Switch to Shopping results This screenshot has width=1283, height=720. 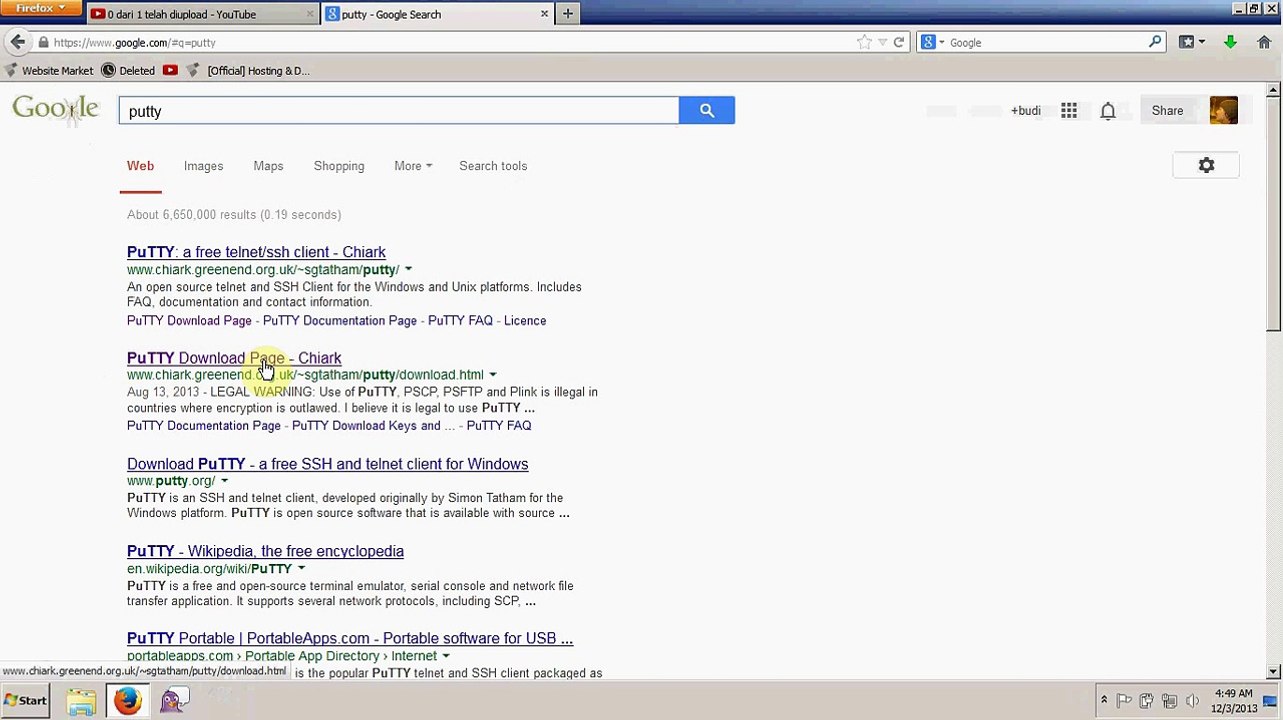tap(339, 166)
